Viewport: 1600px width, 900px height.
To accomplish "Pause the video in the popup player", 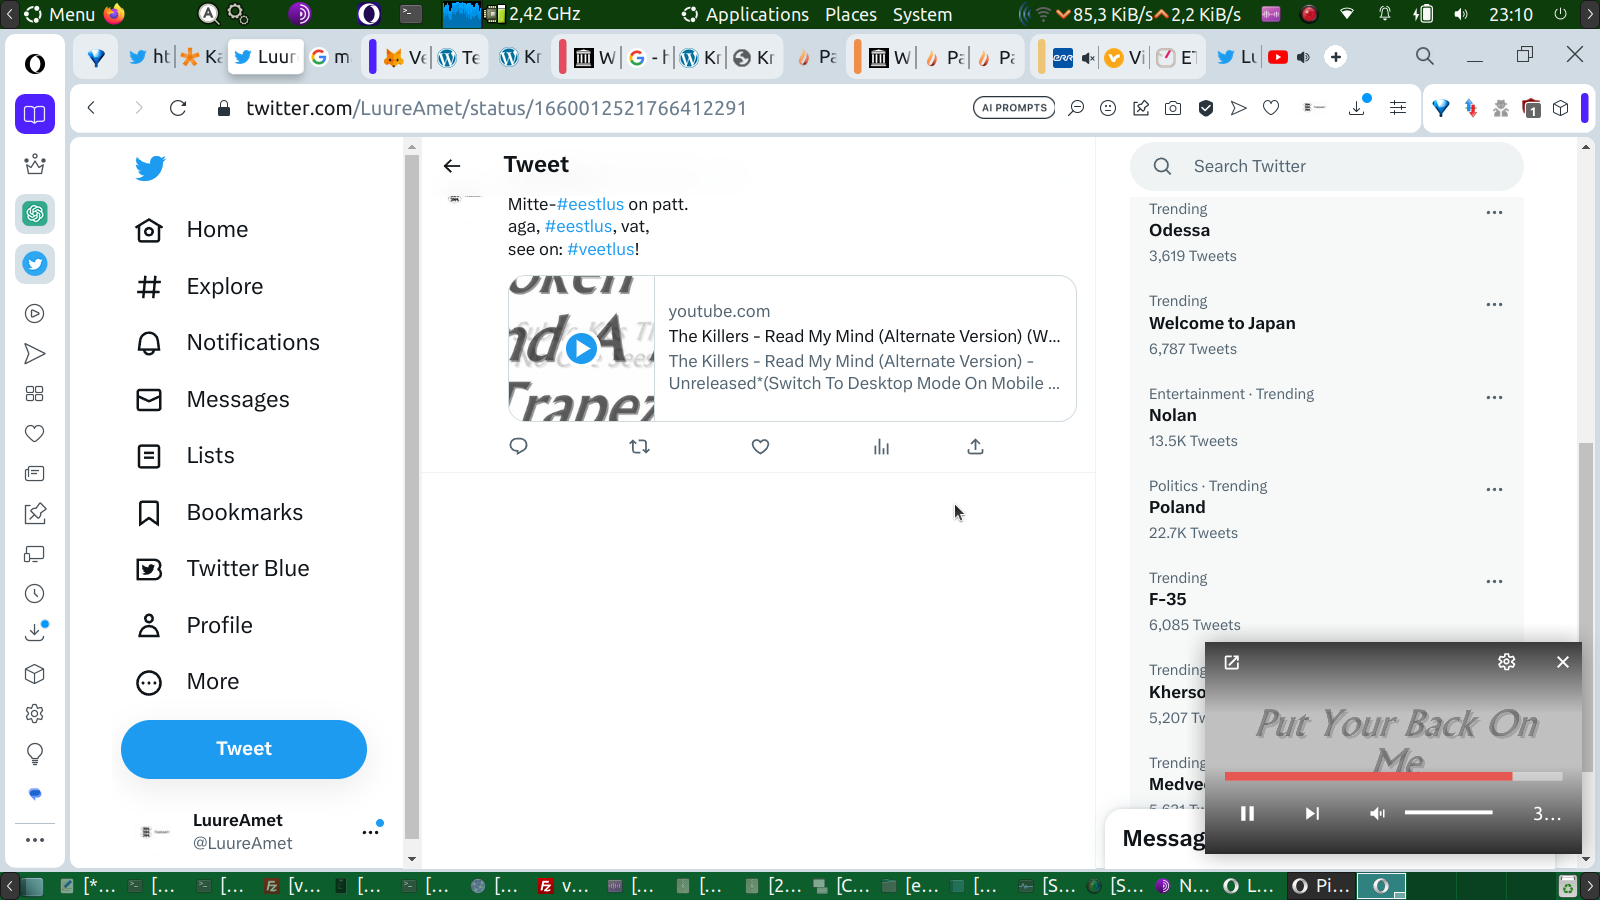I will point(1247,813).
